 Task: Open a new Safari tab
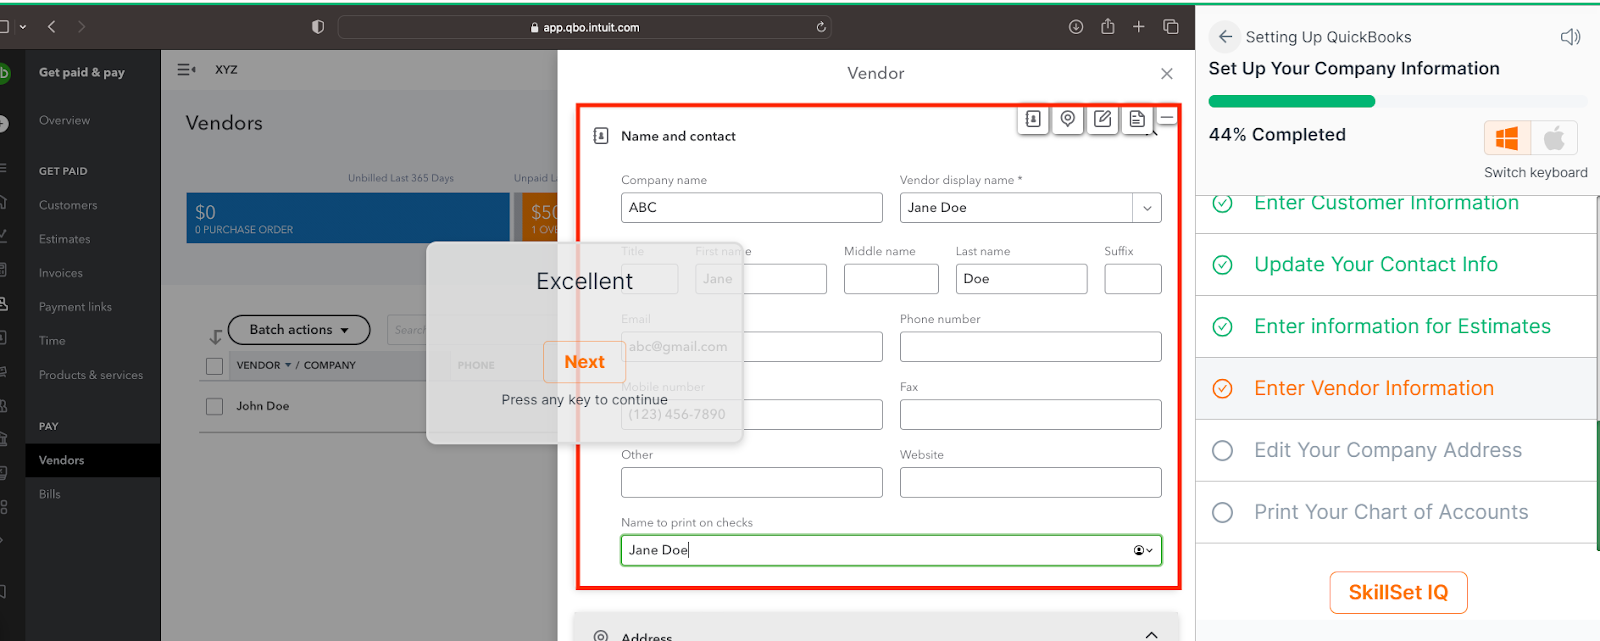pyautogui.click(x=1138, y=27)
